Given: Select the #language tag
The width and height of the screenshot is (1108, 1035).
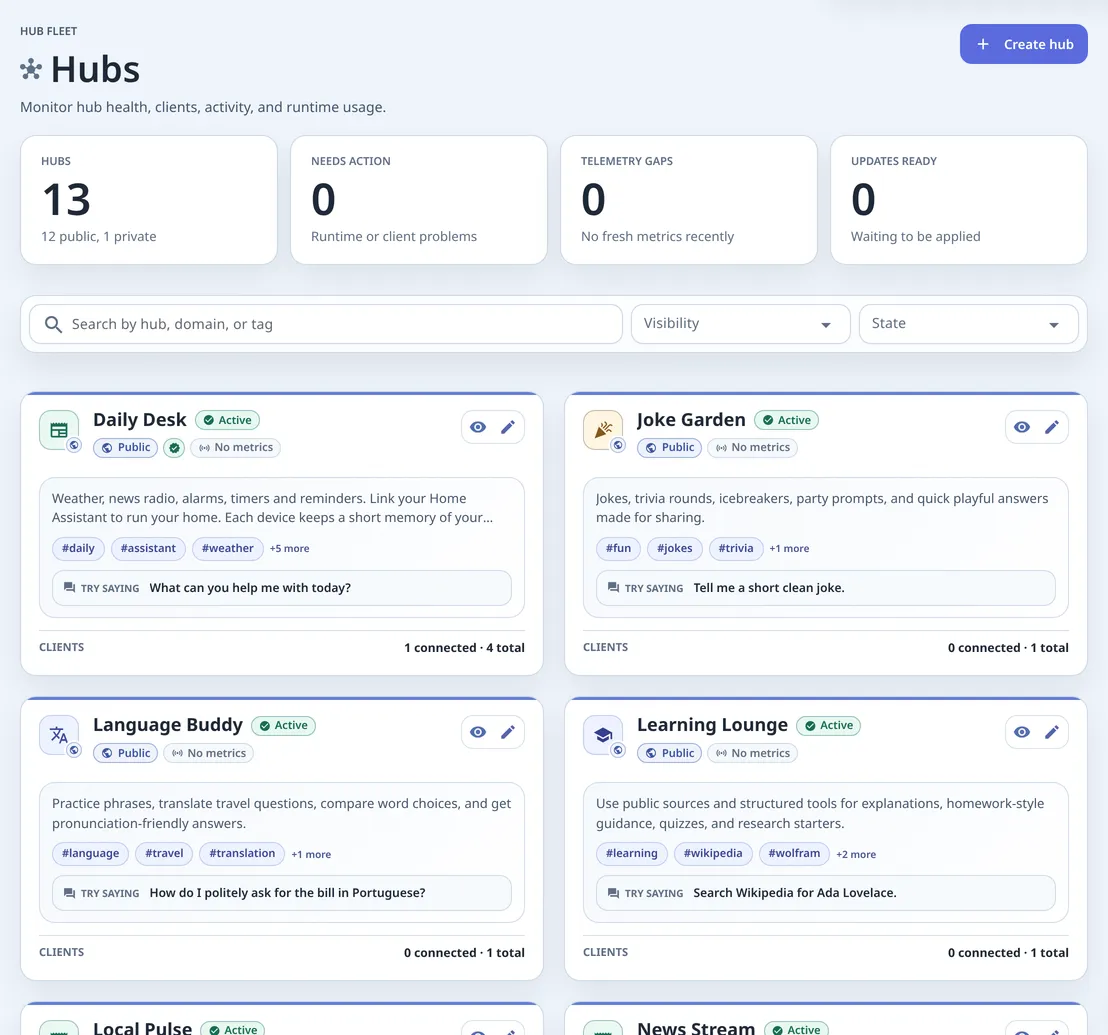Looking at the screenshot, I should 90,853.
